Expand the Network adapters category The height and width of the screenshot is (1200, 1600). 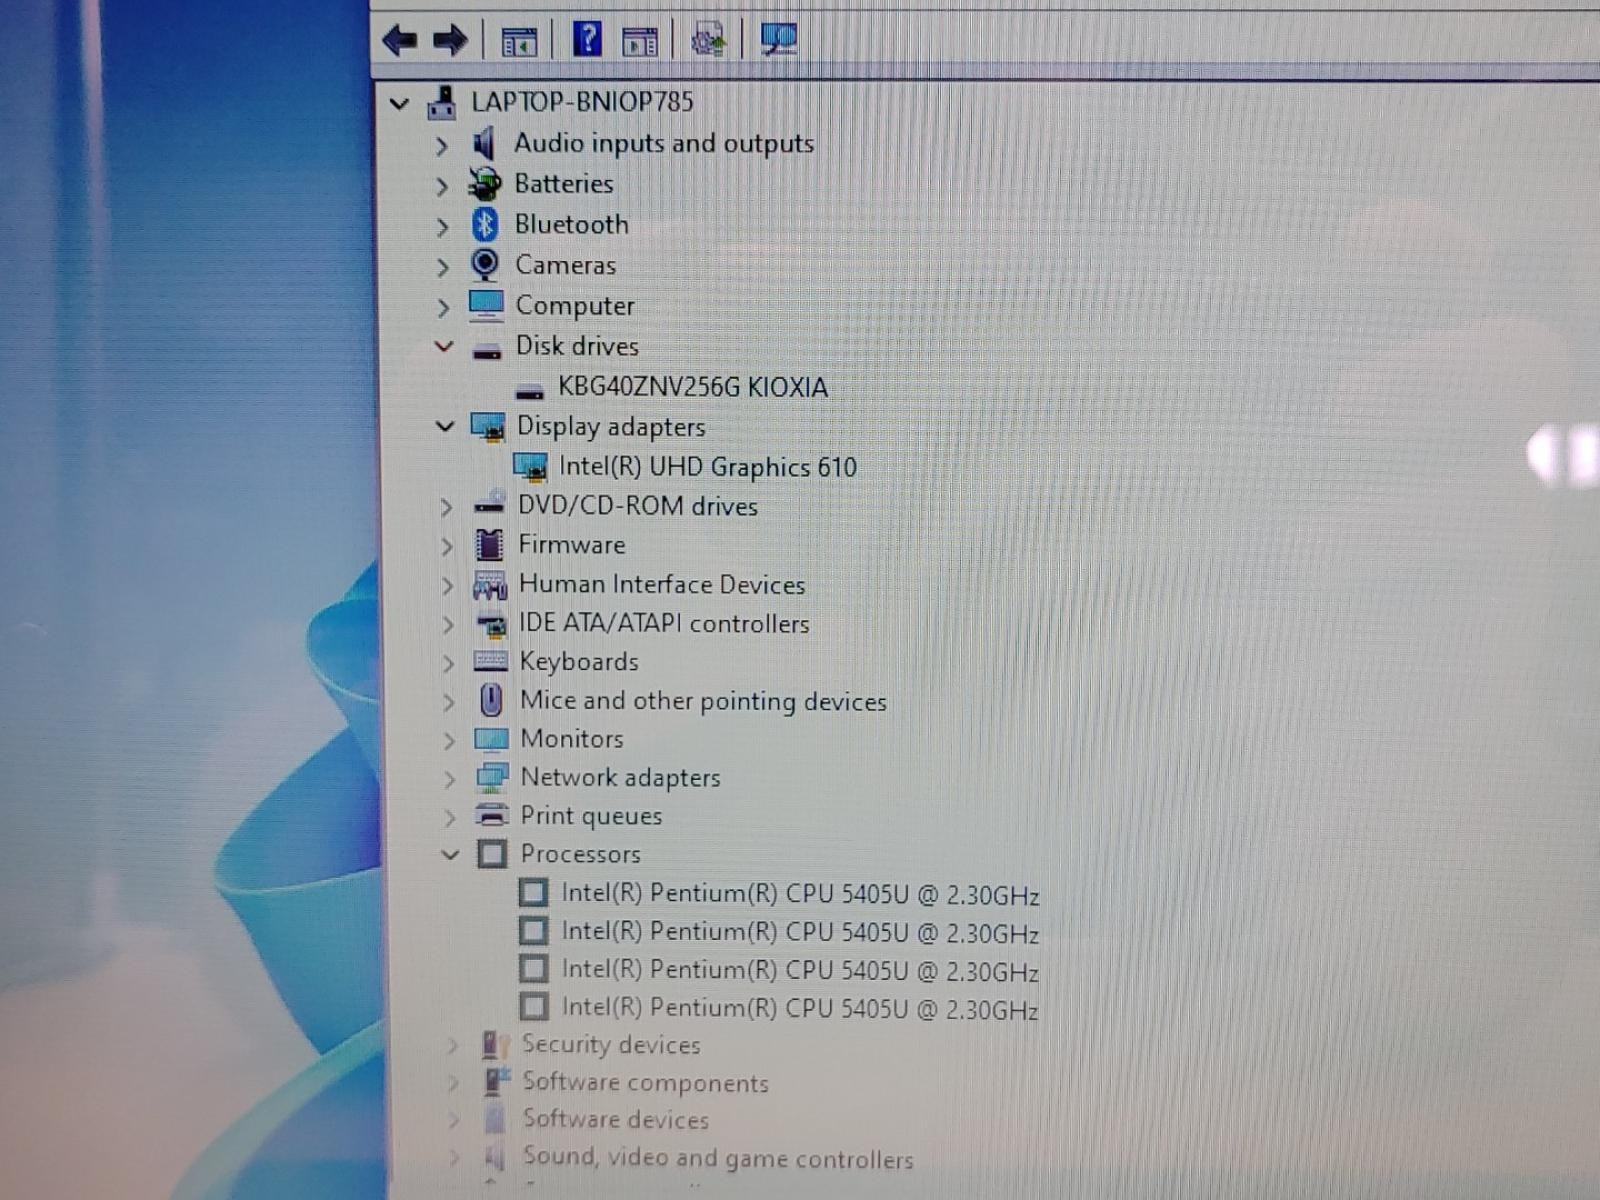pyautogui.click(x=450, y=779)
